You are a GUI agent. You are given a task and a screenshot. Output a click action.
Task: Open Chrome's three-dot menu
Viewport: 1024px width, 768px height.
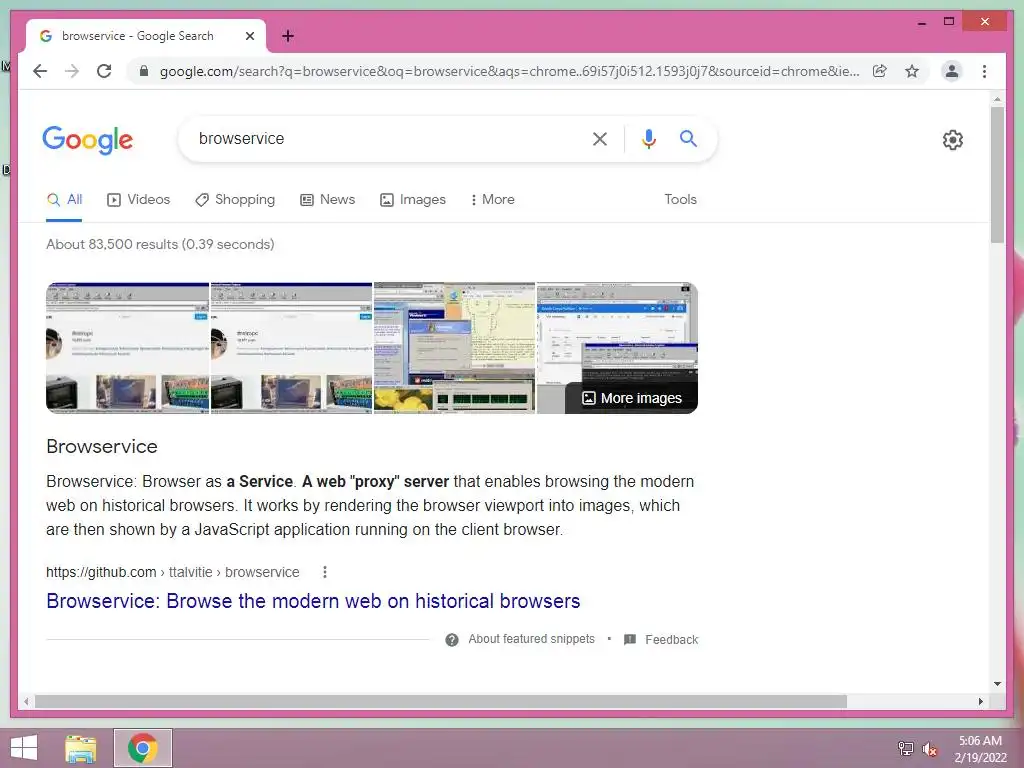984,71
